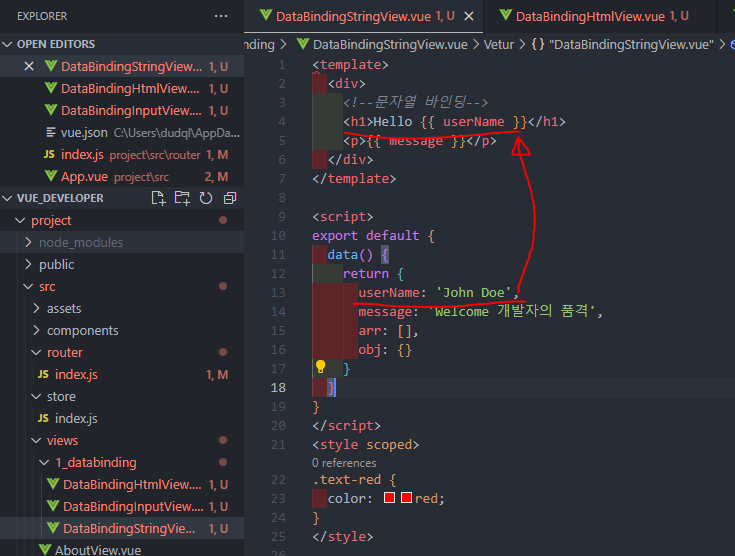Image resolution: width=735 pixels, height=556 pixels.
Task: Open AboutView.vue in the file tree
Action: click(122, 549)
